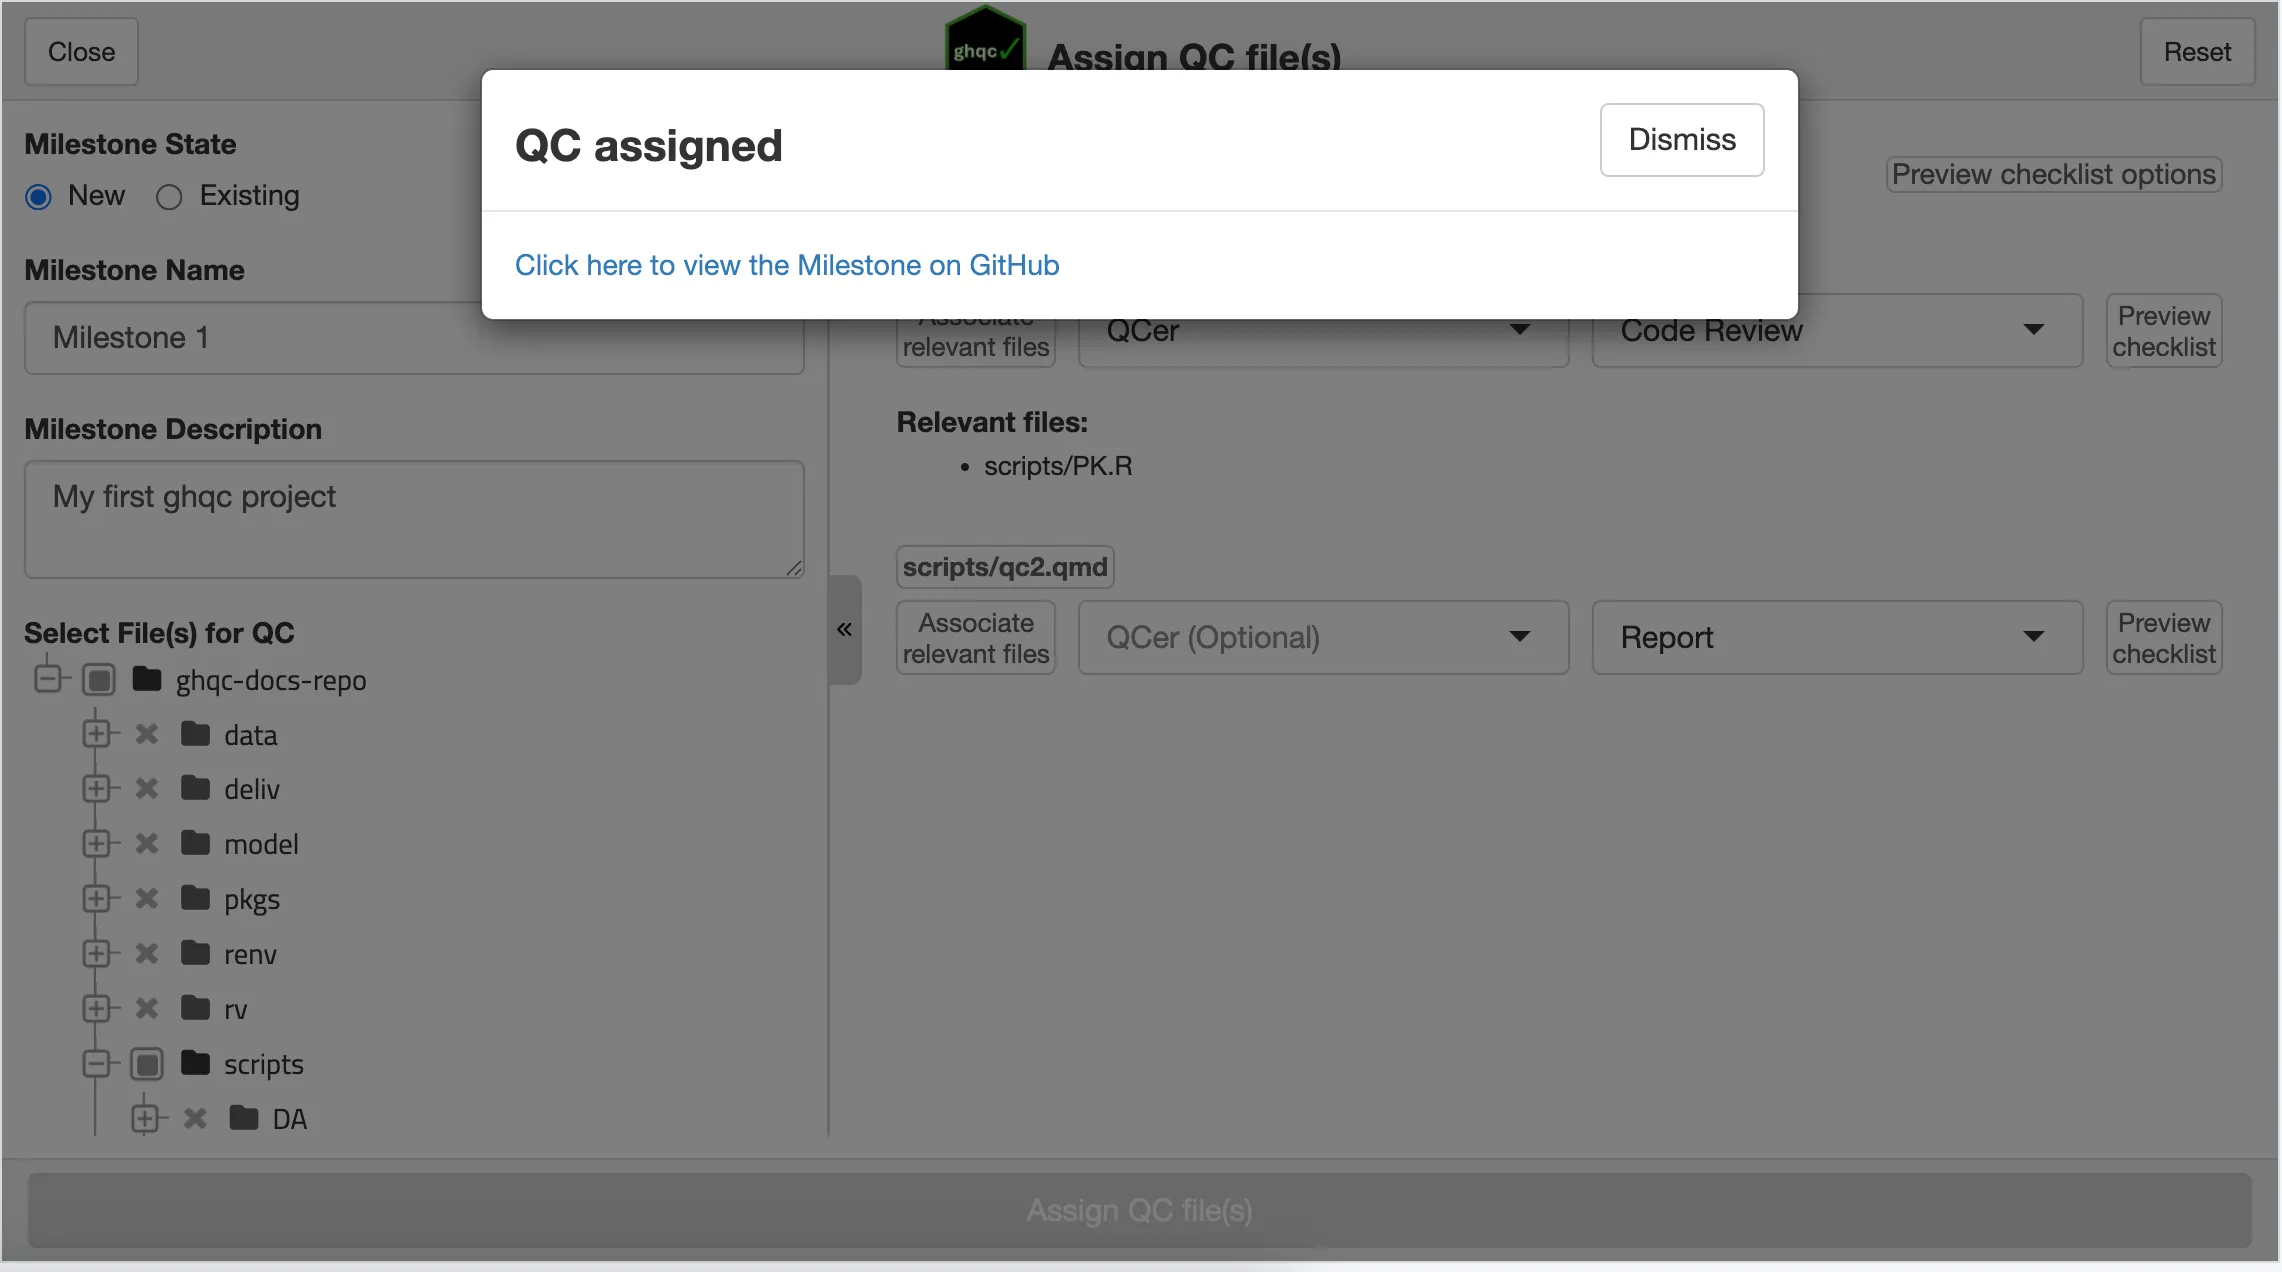Image resolution: width=2282 pixels, height=1272 pixels.
Task: Collapse the scripts folder tree node
Action: tap(96, 1064)
